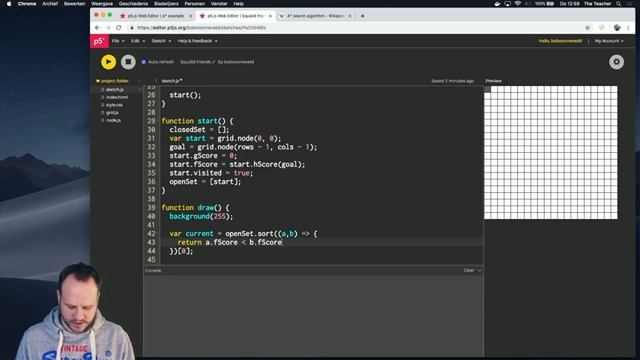
Task: Open the Wi-Fi status menu
Action: point(518,4)
